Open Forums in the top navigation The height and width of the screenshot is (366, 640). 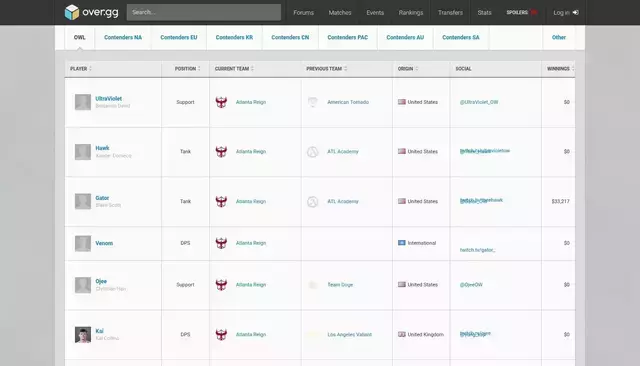tap(304, 13)
